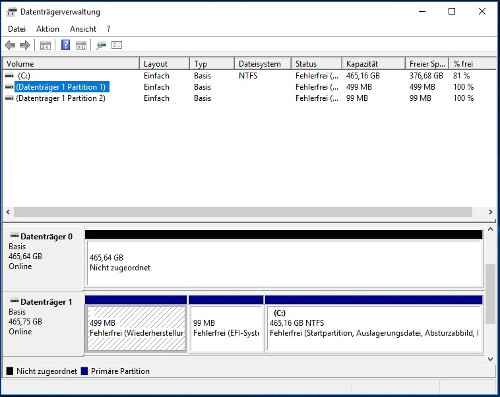Viewport: 500px width, 397px height.
Task: Open the Datei menu
Action: point(17,29)
